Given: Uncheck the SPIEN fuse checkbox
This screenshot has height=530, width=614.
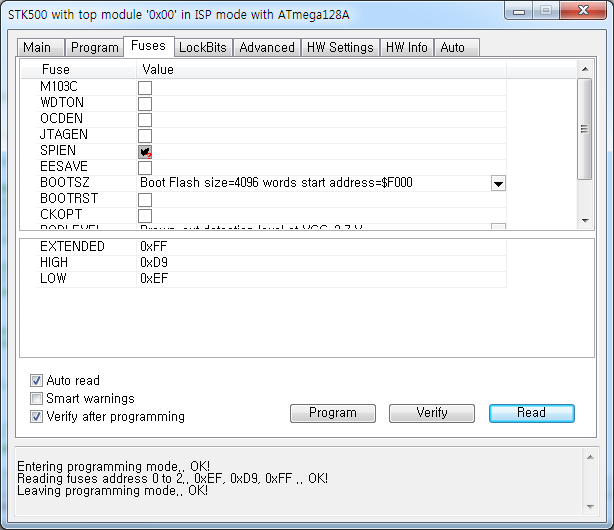Looking at the screenshot, I should pos(145,151).
